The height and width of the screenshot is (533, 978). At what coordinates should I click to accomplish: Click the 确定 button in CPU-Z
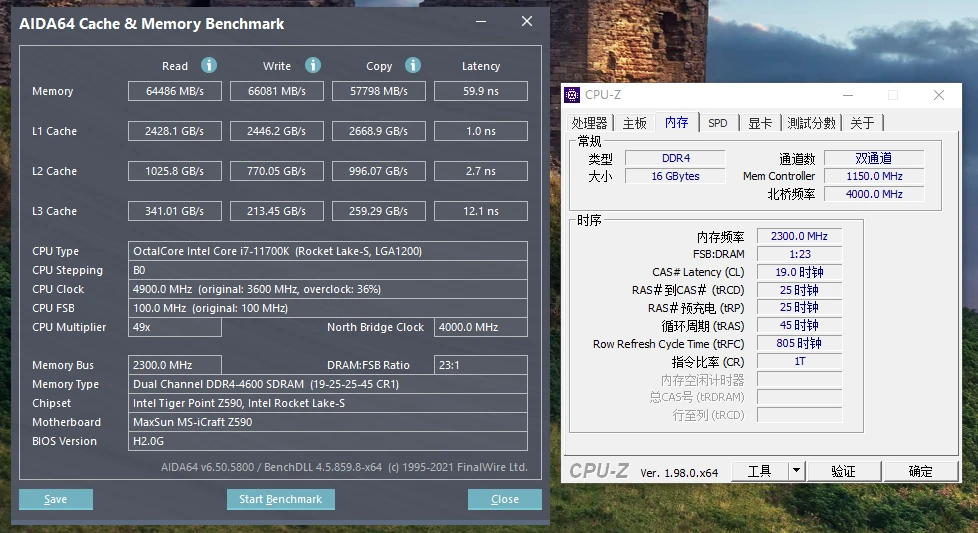pyautogui.click(x=921, y=471)
